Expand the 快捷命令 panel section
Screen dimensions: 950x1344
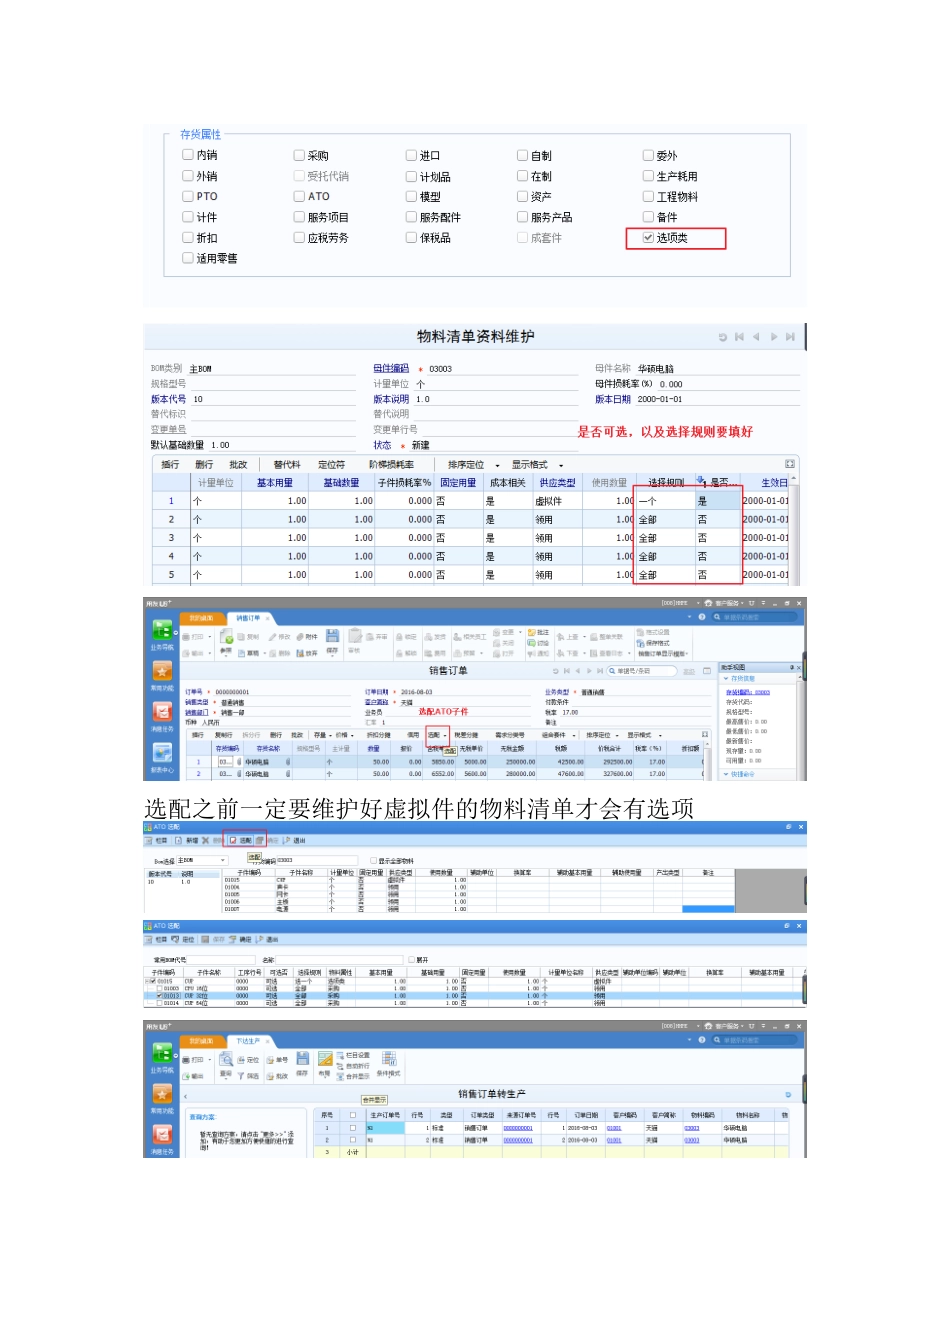726,774
